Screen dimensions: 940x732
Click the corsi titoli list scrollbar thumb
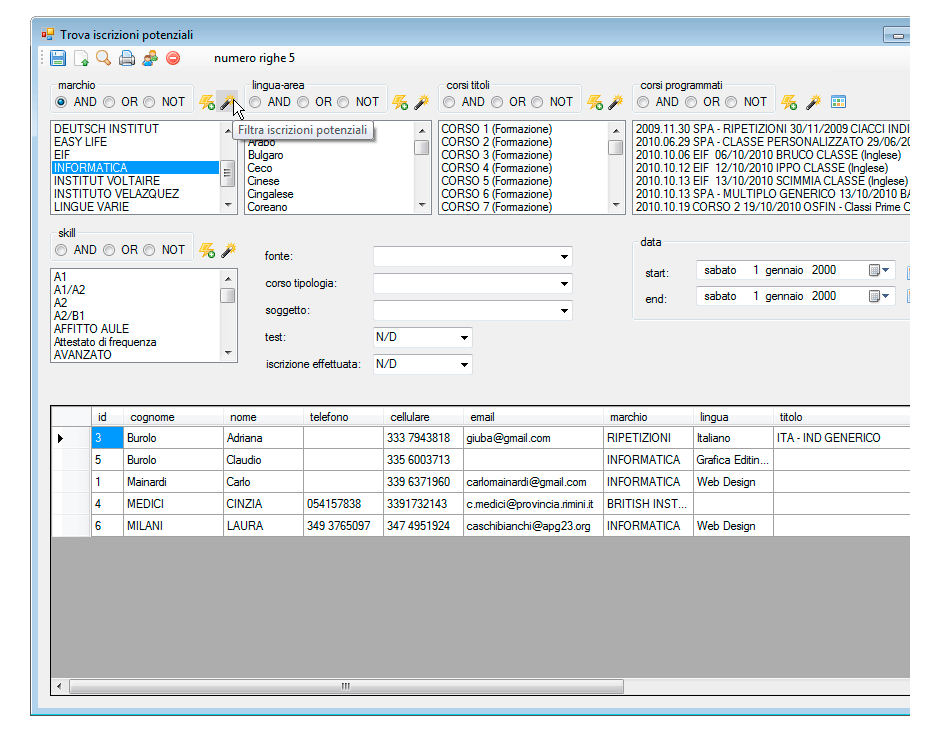click(x=616, y=147)
